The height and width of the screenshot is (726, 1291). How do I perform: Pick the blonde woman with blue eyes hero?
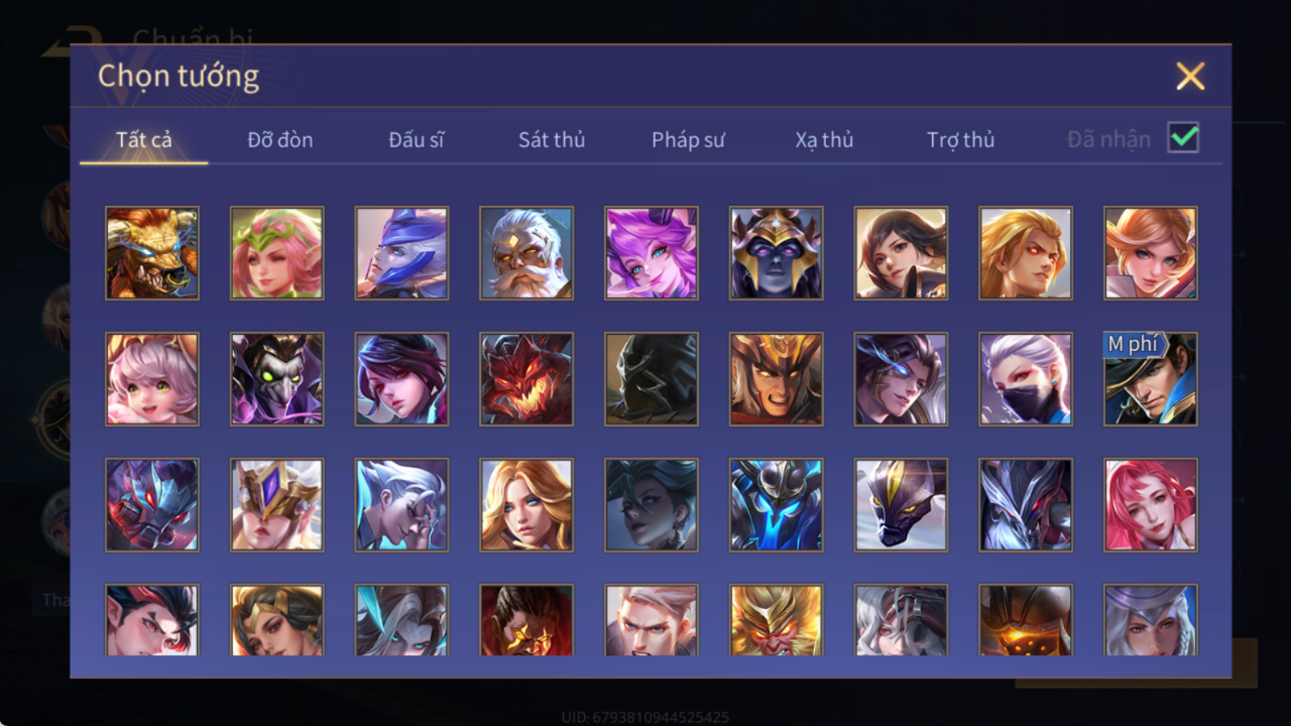[x=526, y=505]
